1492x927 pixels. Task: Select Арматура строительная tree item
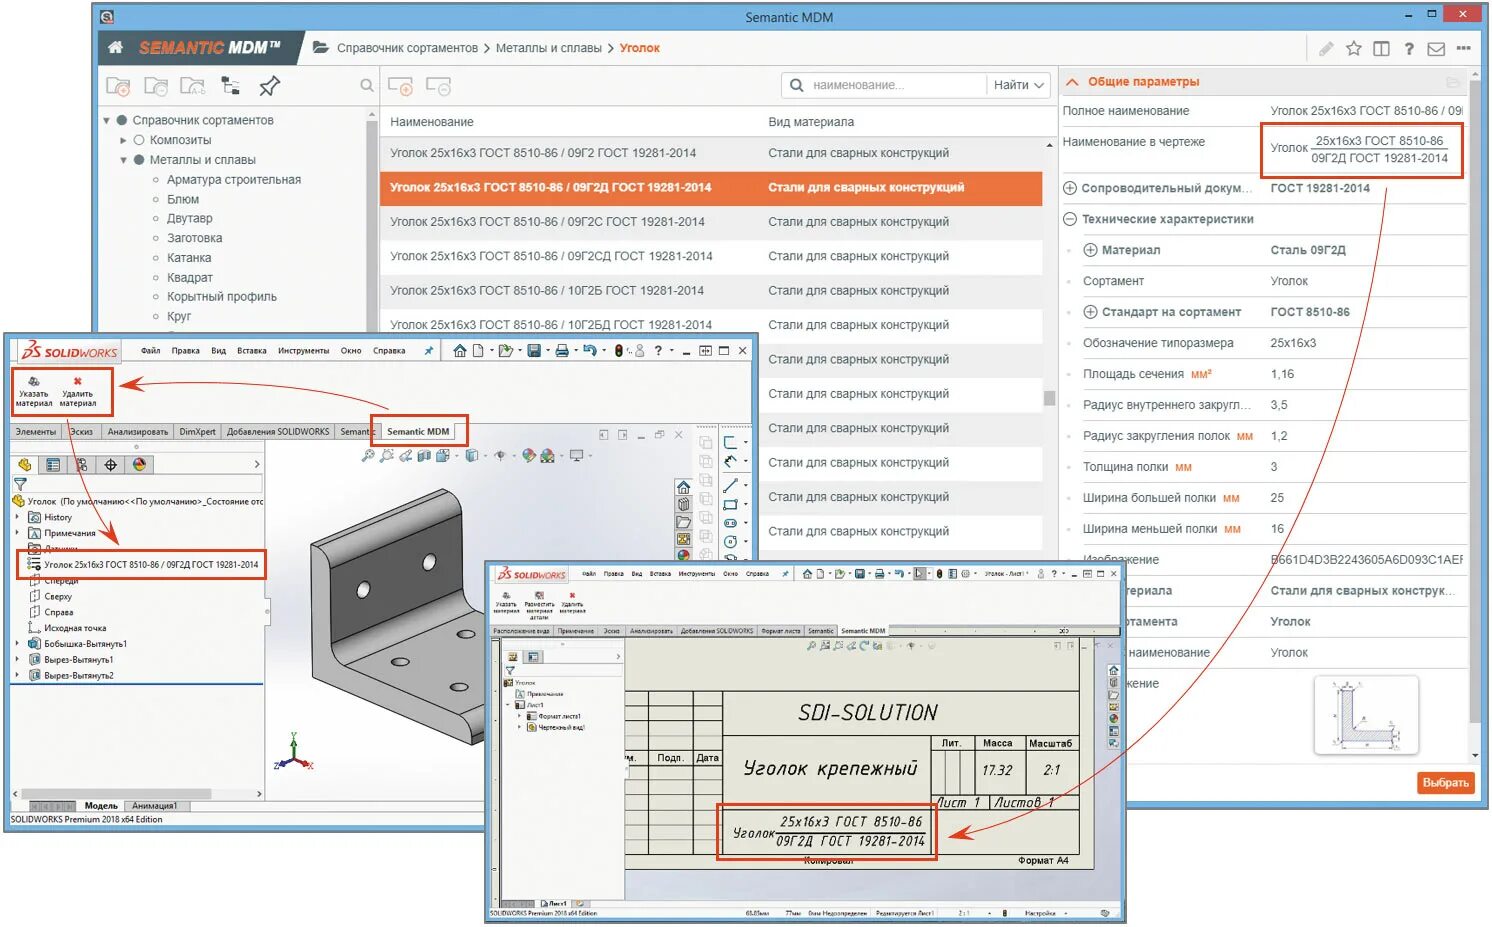tap(234, 180)
